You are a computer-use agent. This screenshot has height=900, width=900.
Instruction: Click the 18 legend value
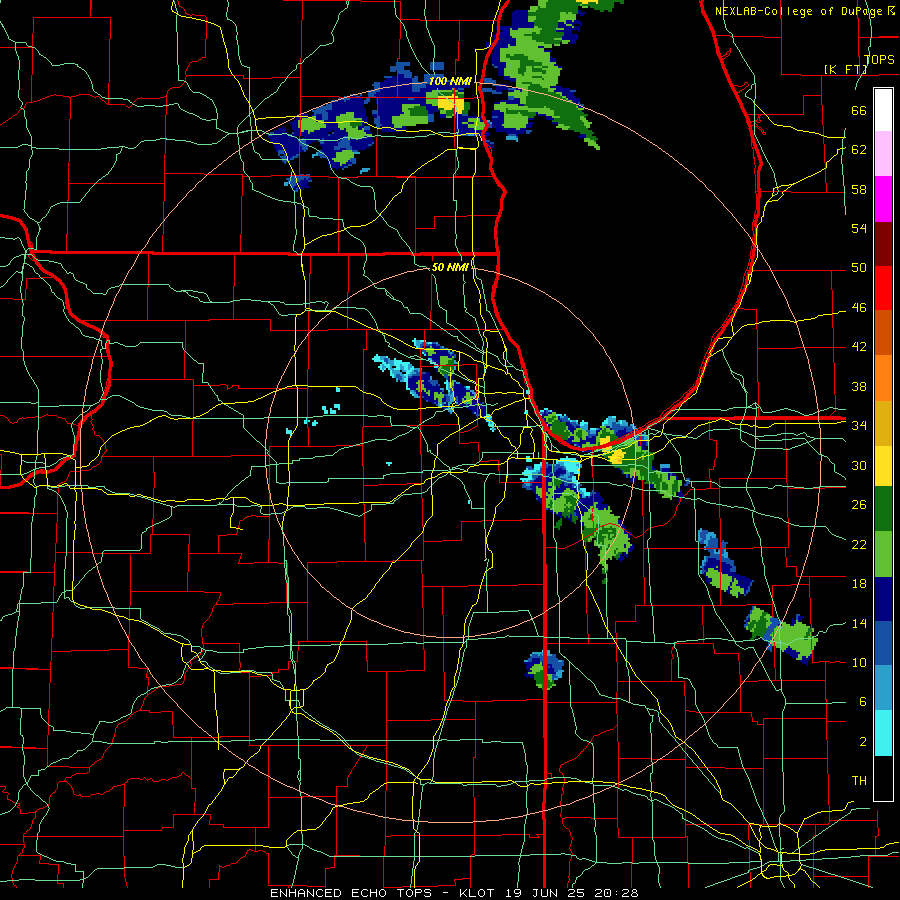pyautogui.click(x=859, y=584)
